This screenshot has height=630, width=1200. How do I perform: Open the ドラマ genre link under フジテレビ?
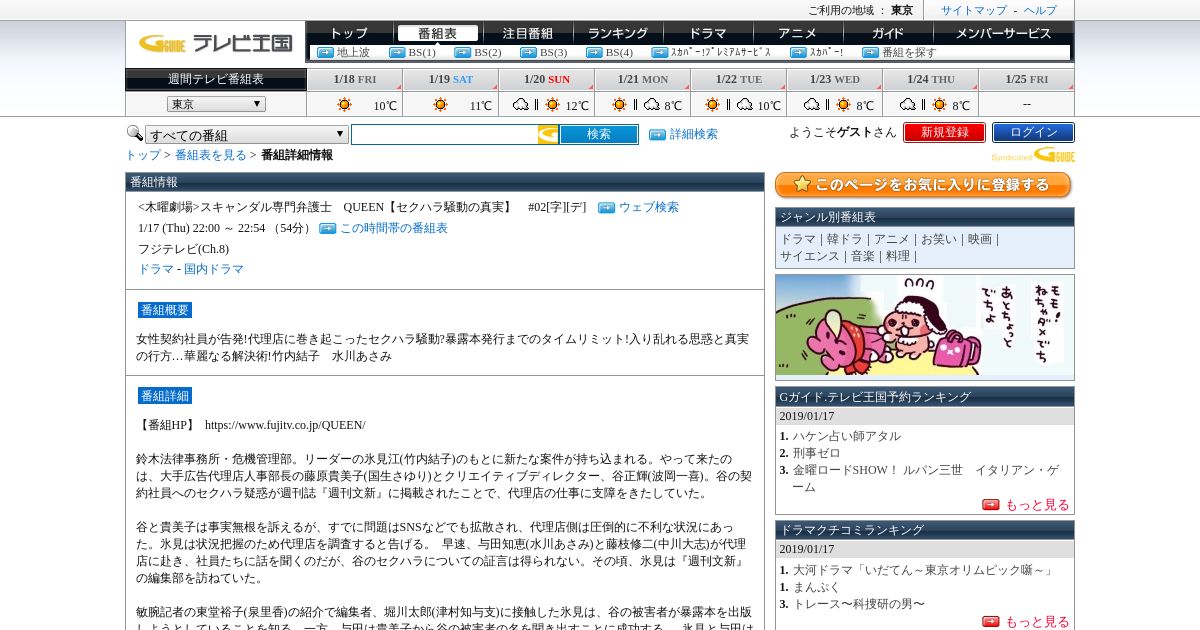(x=156, y=269)
